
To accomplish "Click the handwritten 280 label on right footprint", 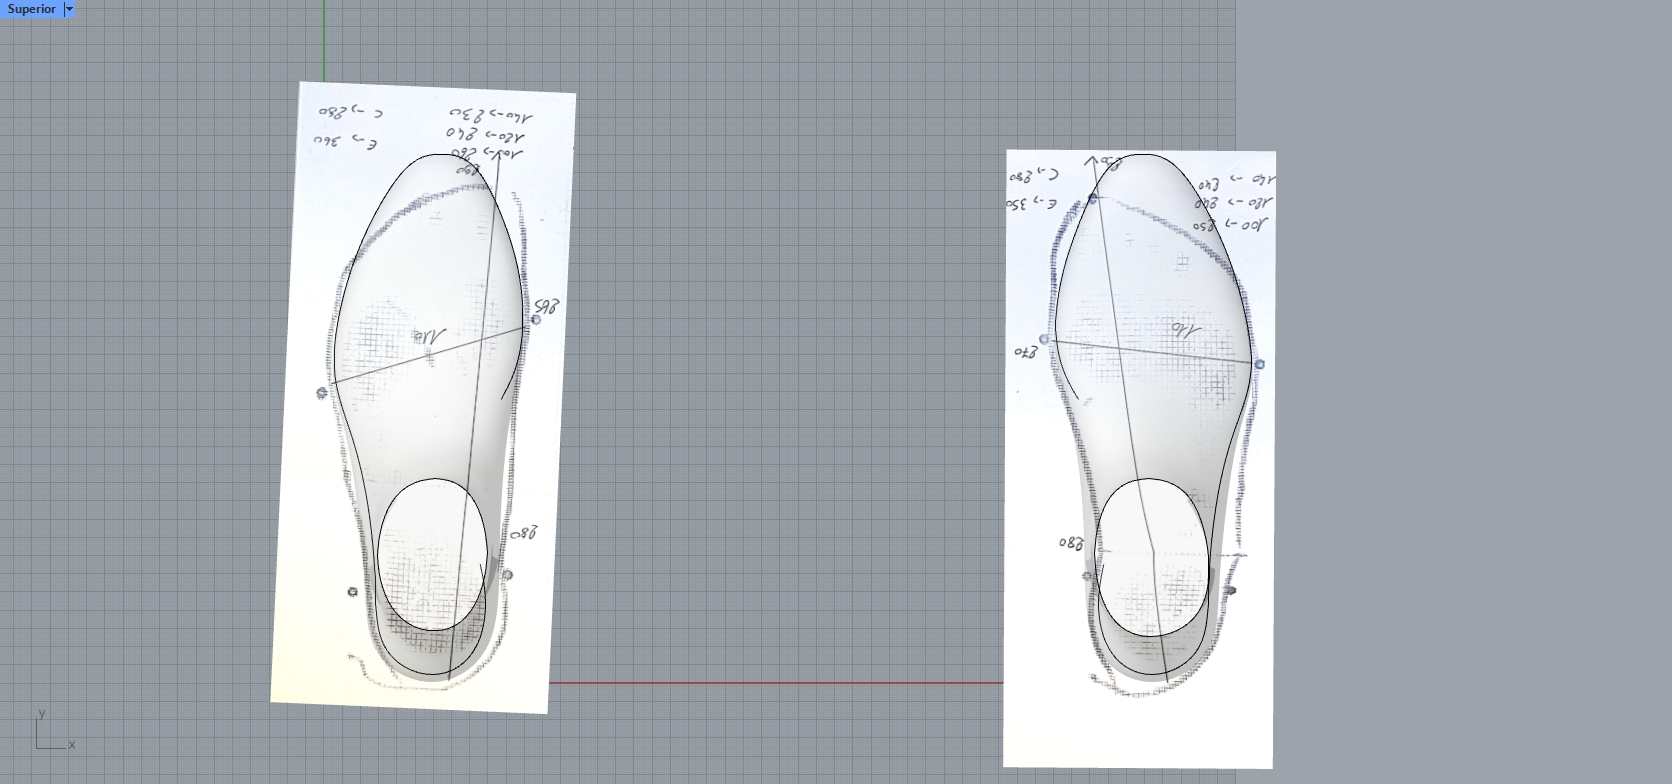I will pyautogui.click(x=1070, y=544).
